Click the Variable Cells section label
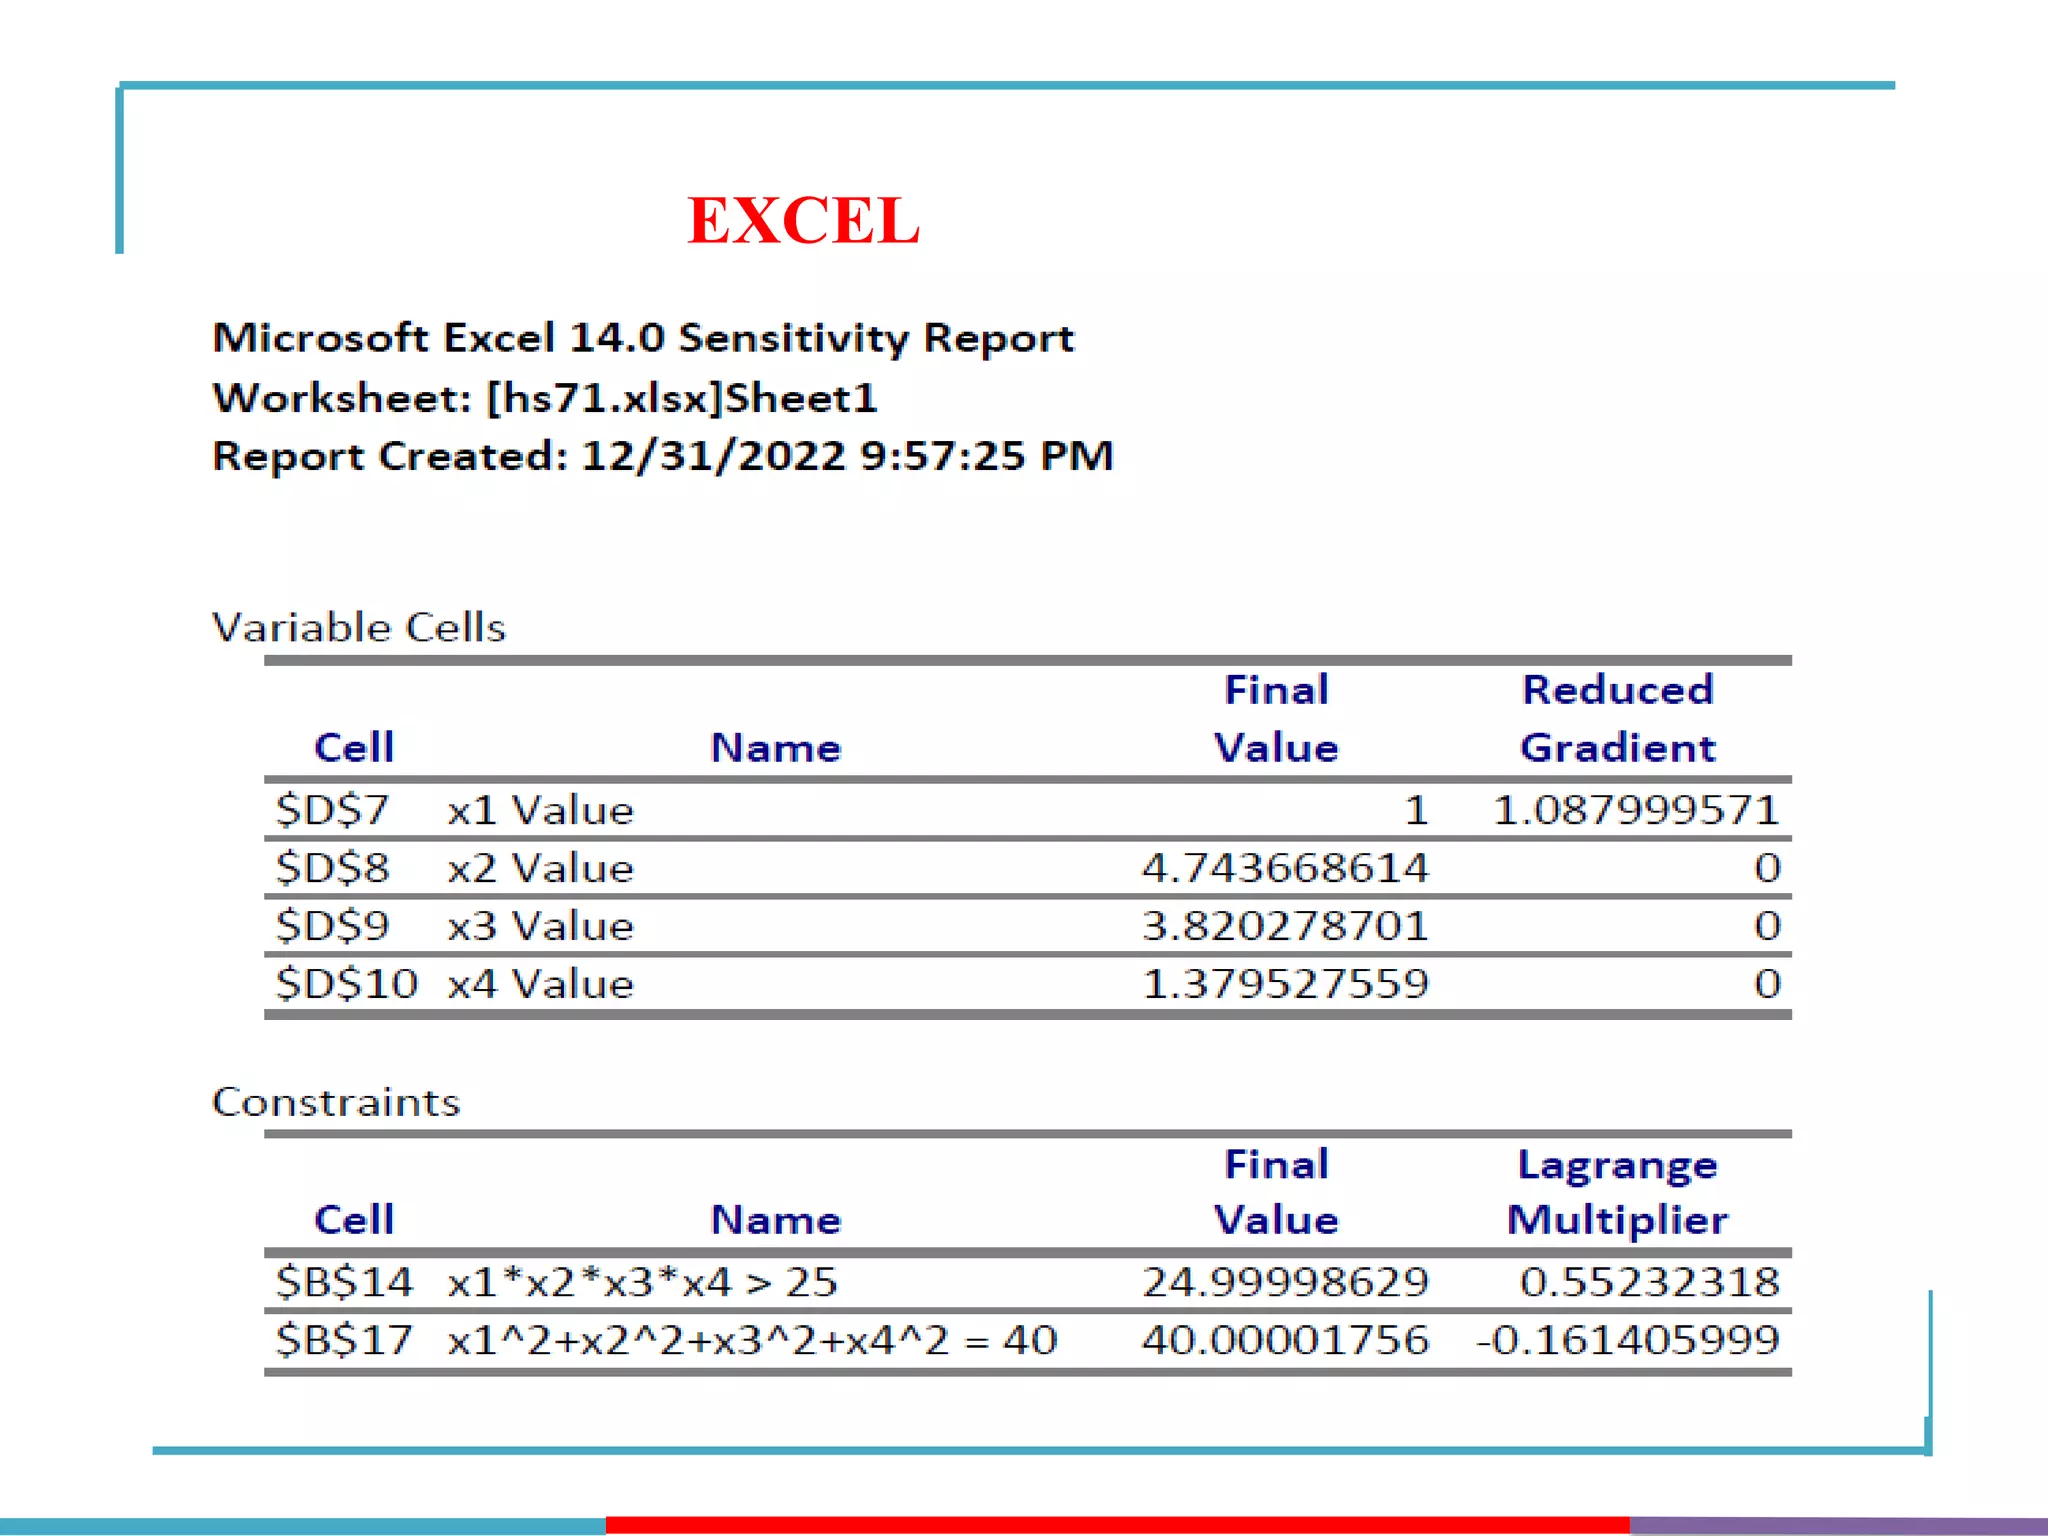This screenshot has height=1536, width=2048. (x=359, y=628)
